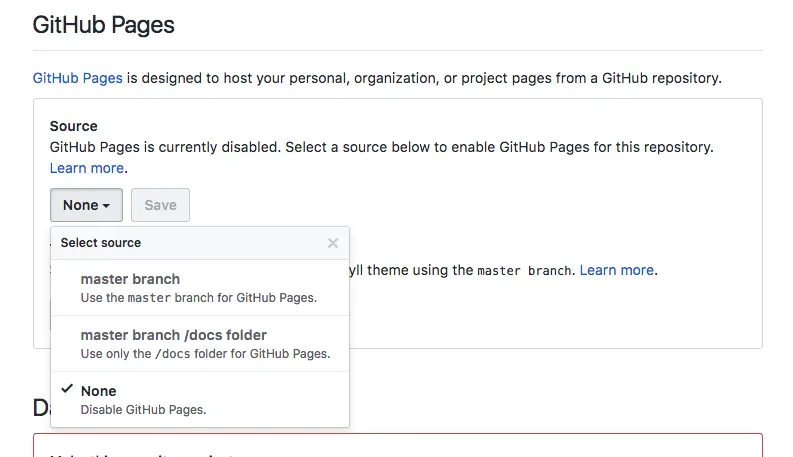This screenshot has width=793, height=457.
Task: Click the GitHub Pages section heading
Action: tap(104, 25)
